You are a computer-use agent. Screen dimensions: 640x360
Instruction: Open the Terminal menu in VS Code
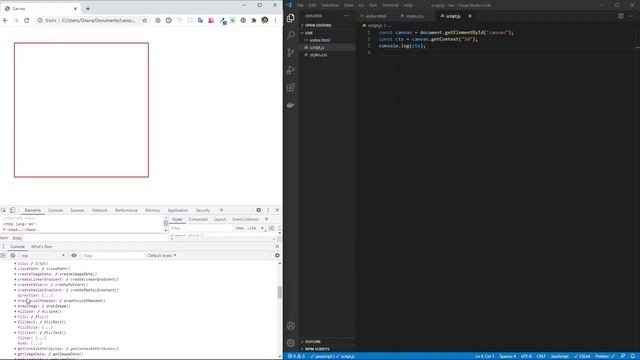pyautogui.click(x=390, y=5)
